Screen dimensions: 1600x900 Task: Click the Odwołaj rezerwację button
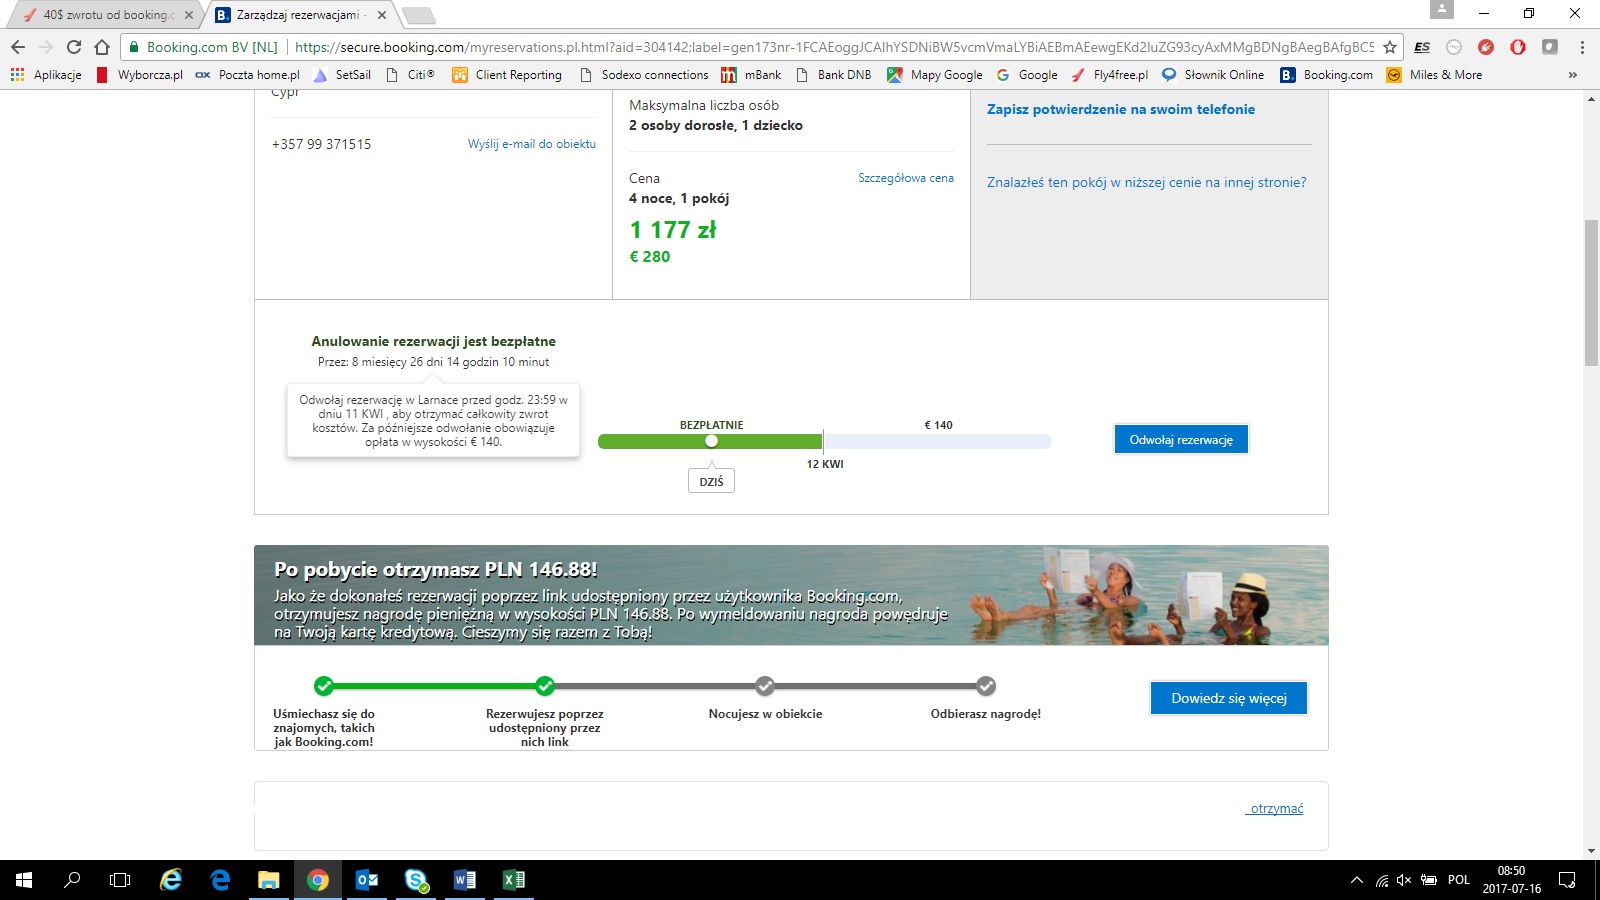(x=1181, y=439)
